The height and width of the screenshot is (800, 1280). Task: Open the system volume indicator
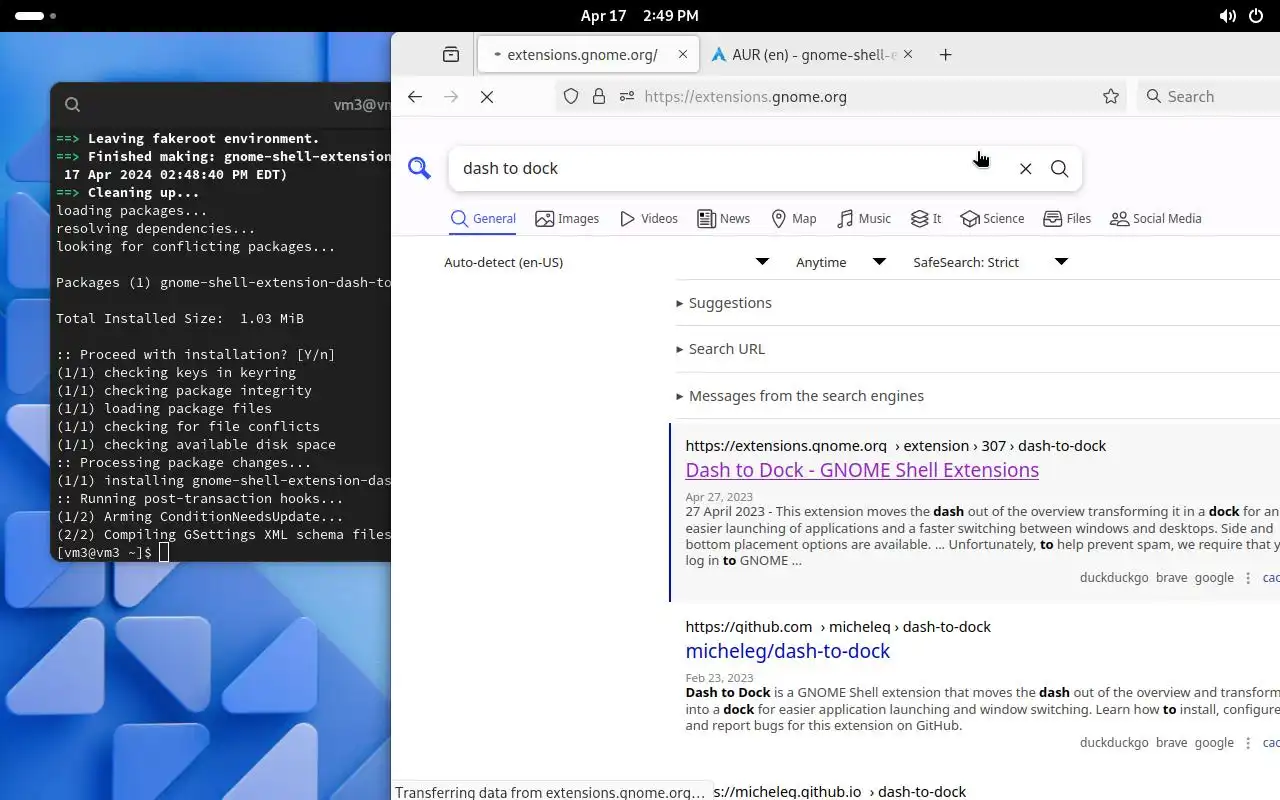tap(1227, 16)
